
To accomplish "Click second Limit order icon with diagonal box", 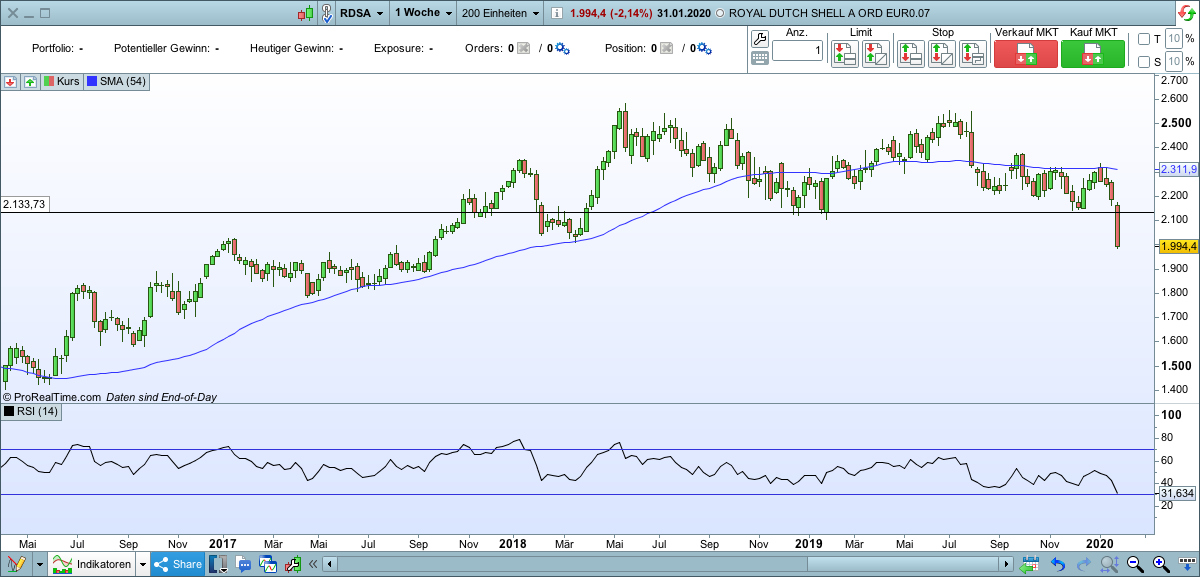I will pyautogui.click(x=875, y=54).
